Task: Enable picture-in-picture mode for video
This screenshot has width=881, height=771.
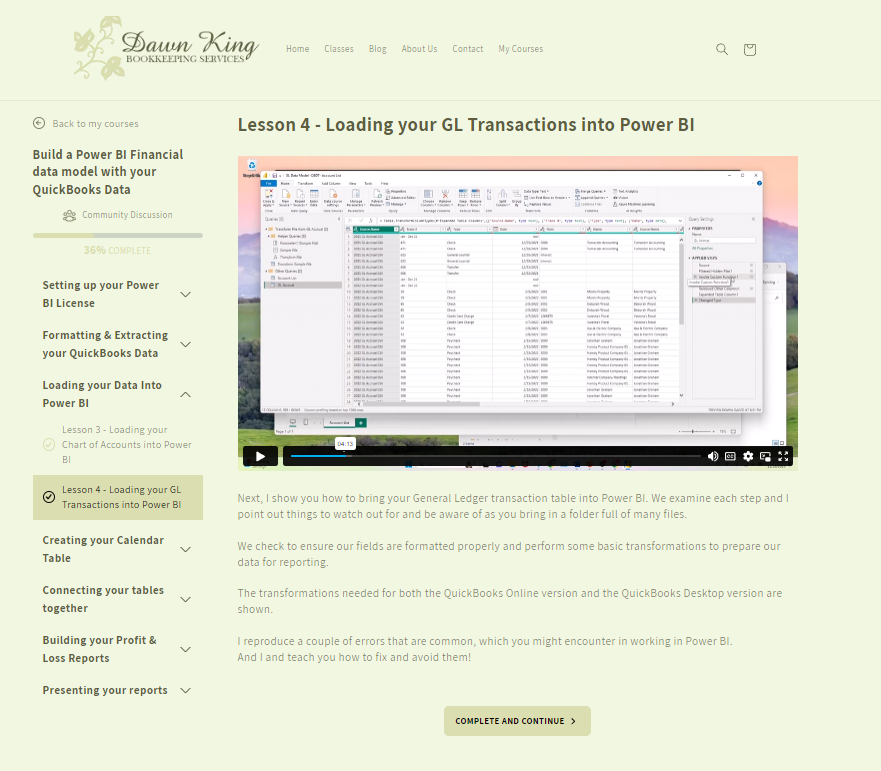Action: click(766, 456)
